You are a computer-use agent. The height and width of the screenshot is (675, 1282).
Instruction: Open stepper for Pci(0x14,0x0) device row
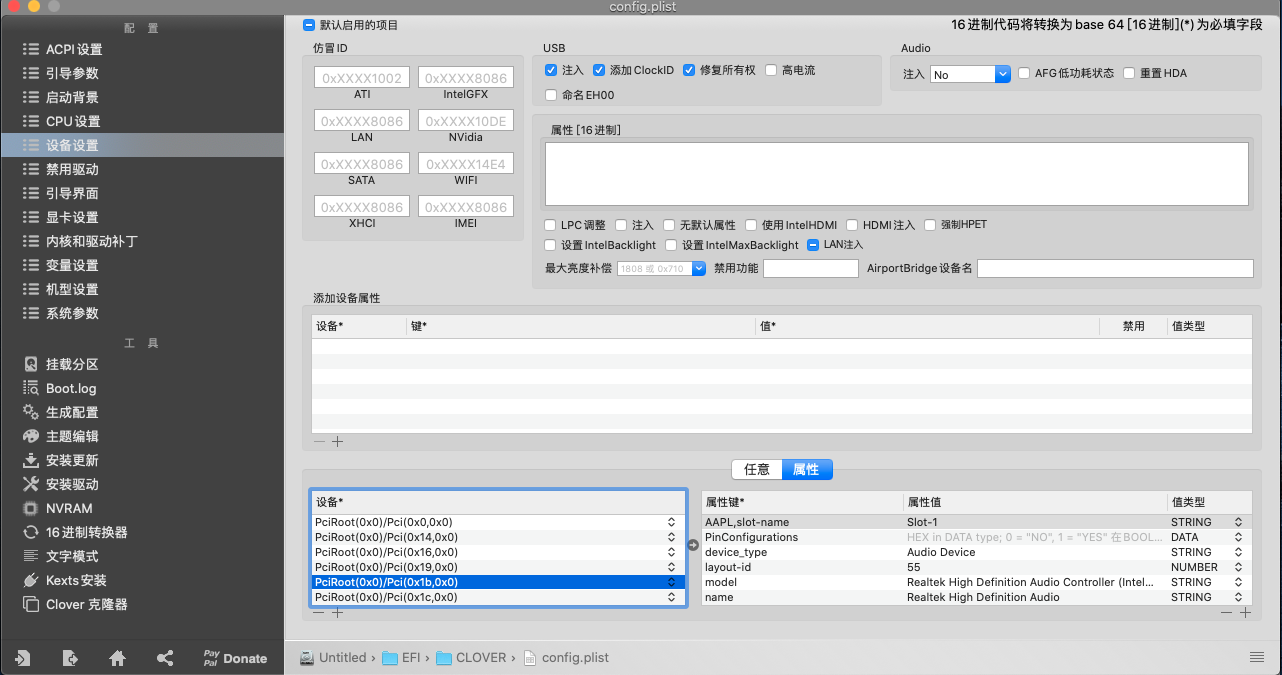pos(671,537)
